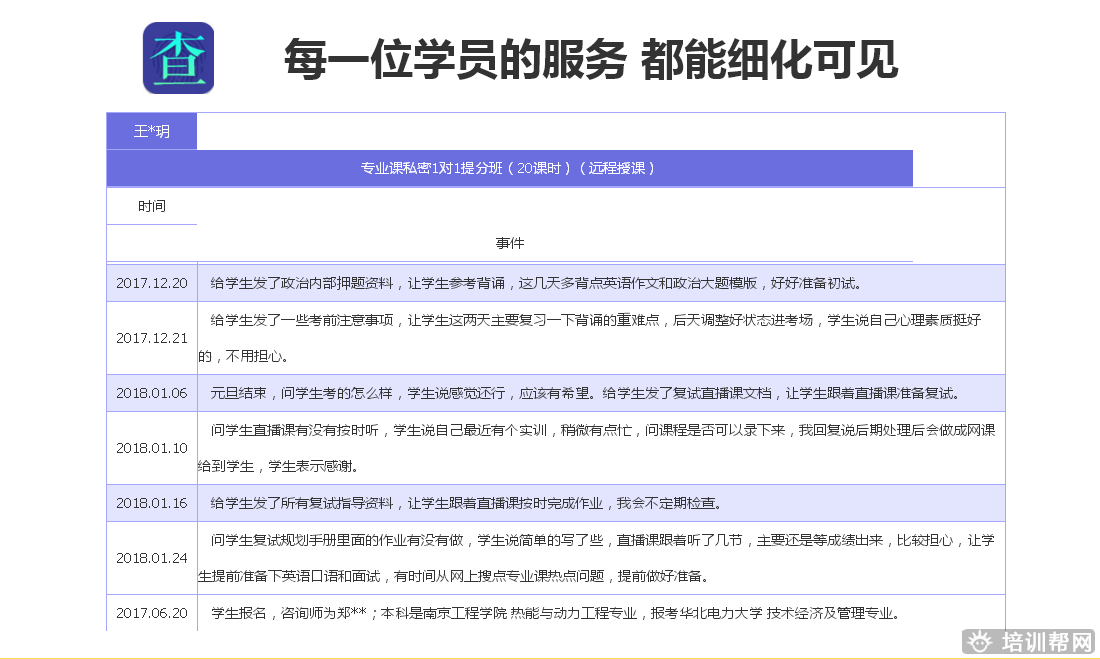Select the 2018.01.06 date cell
Viewport: 1100px width, 659px height.
[x=152, y=393]
